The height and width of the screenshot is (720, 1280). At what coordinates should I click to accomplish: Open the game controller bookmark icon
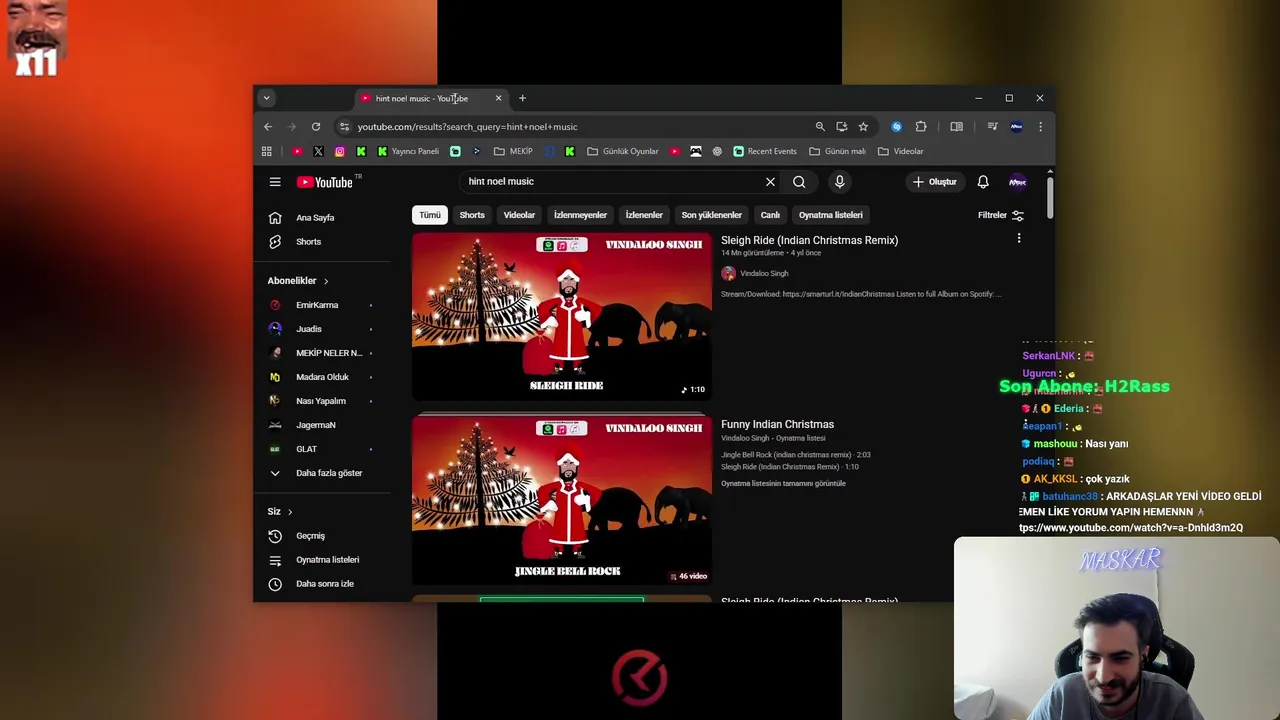(696, 151)
